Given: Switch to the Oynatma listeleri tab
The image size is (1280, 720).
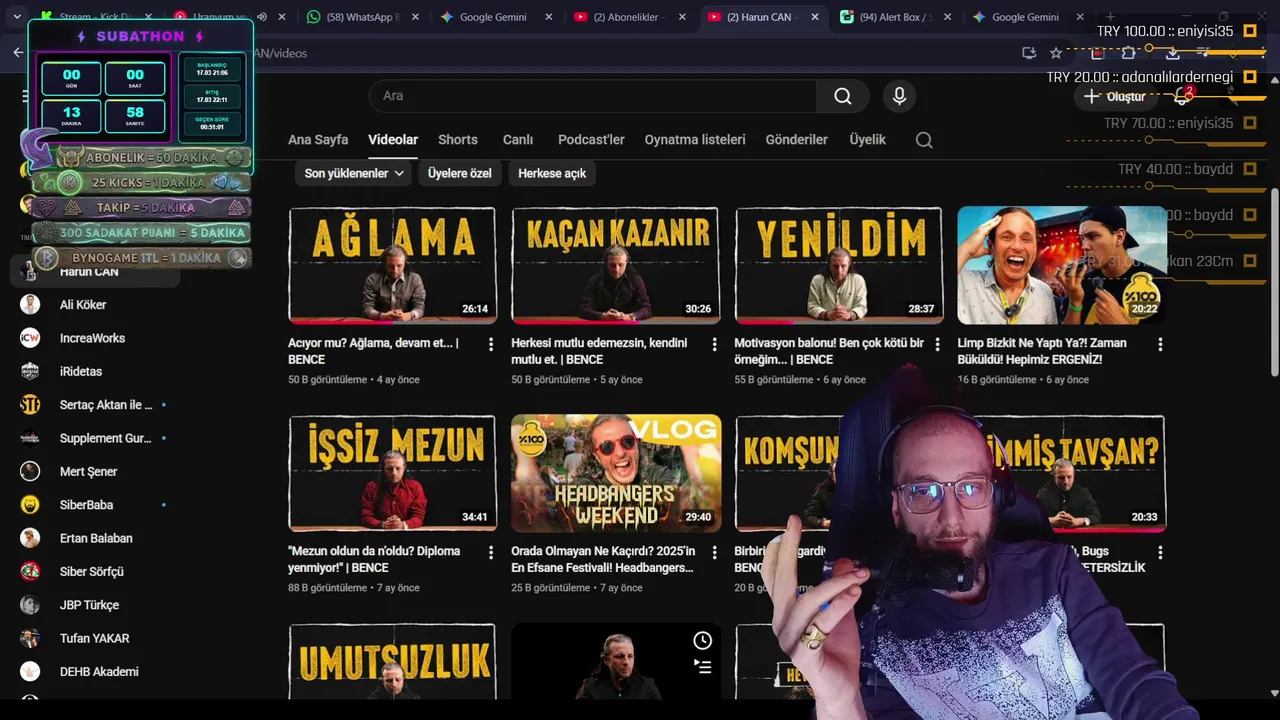Looking at the screenshot, I should [695, 140].
